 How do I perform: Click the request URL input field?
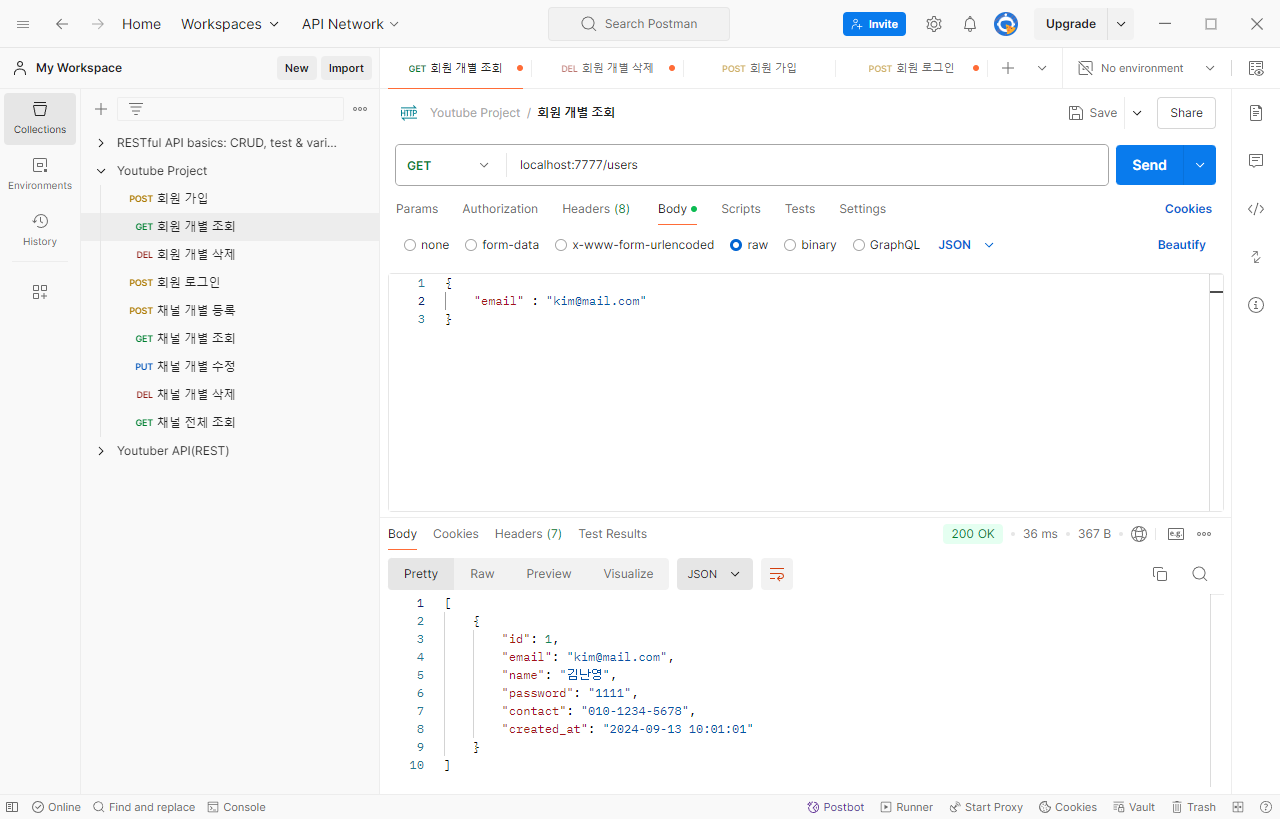(806, 165)
